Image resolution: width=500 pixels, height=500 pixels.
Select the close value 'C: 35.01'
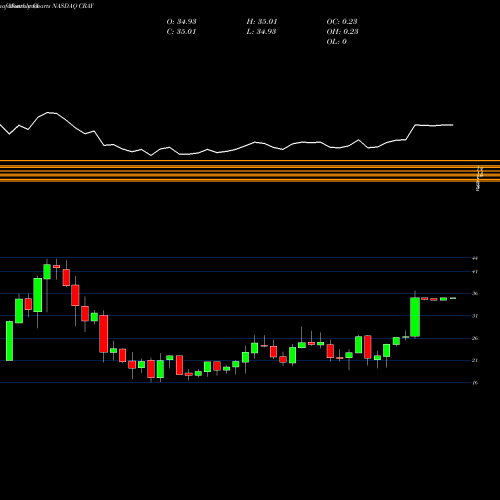pos(181,32)
